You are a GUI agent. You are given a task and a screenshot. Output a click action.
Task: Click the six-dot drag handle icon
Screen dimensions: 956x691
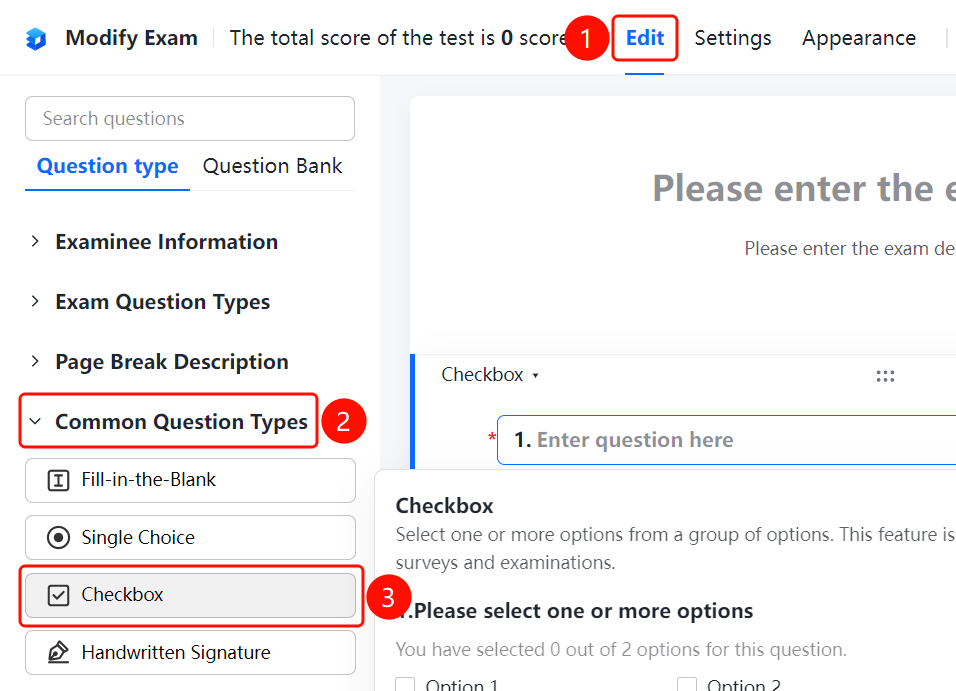[885, 376]
